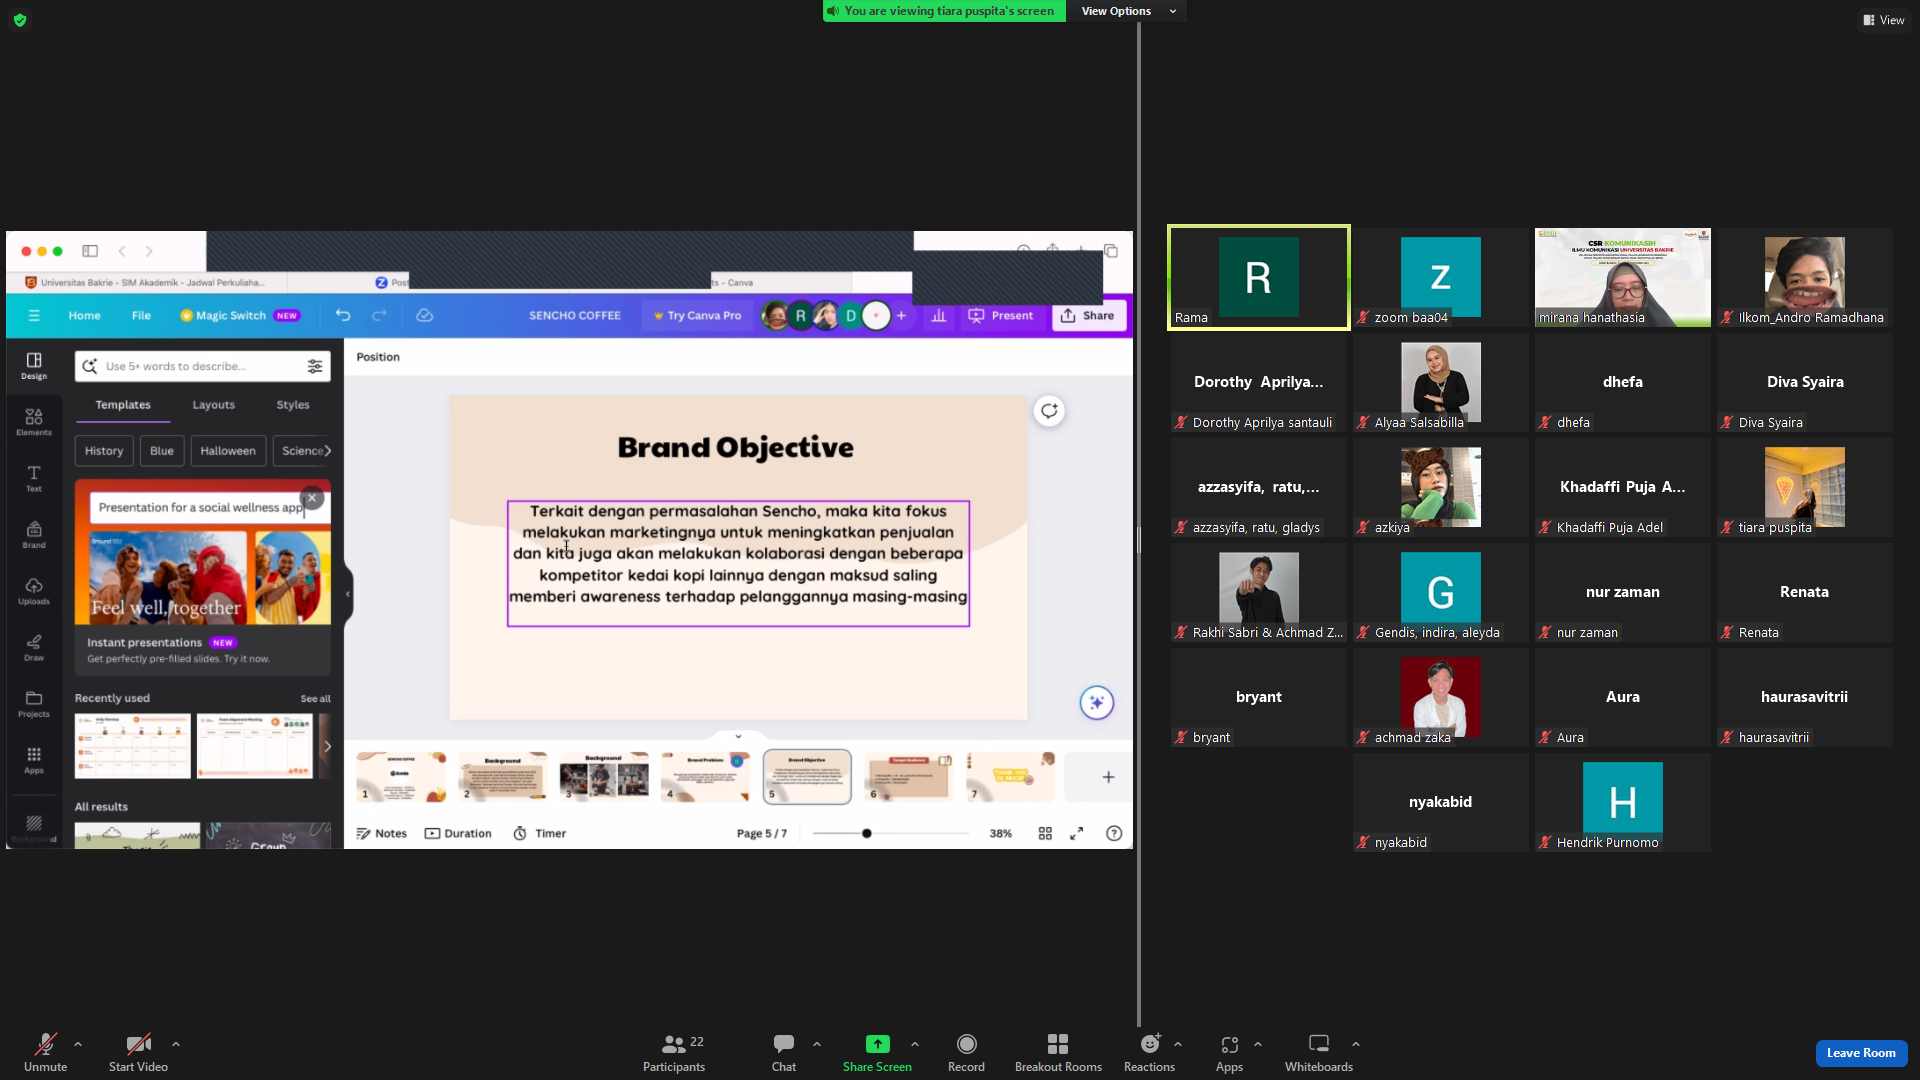Click the Canva magic assistant sparkle button

tap(1097, 703)
